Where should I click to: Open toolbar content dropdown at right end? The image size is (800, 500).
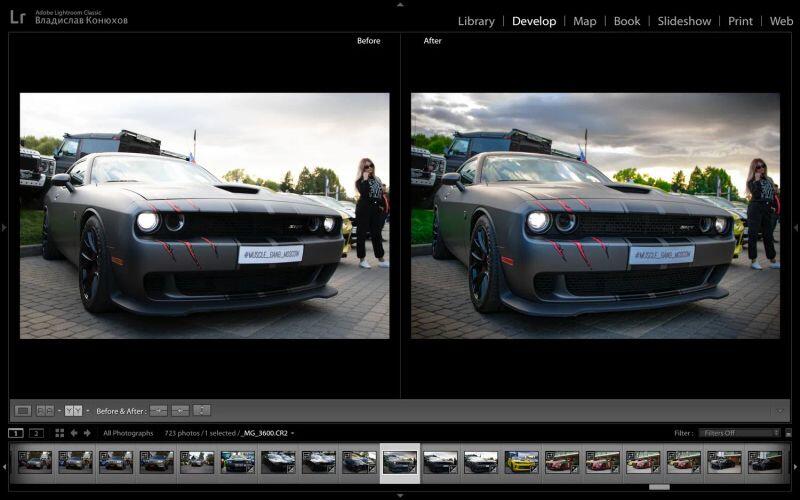[x=779, y=411]
